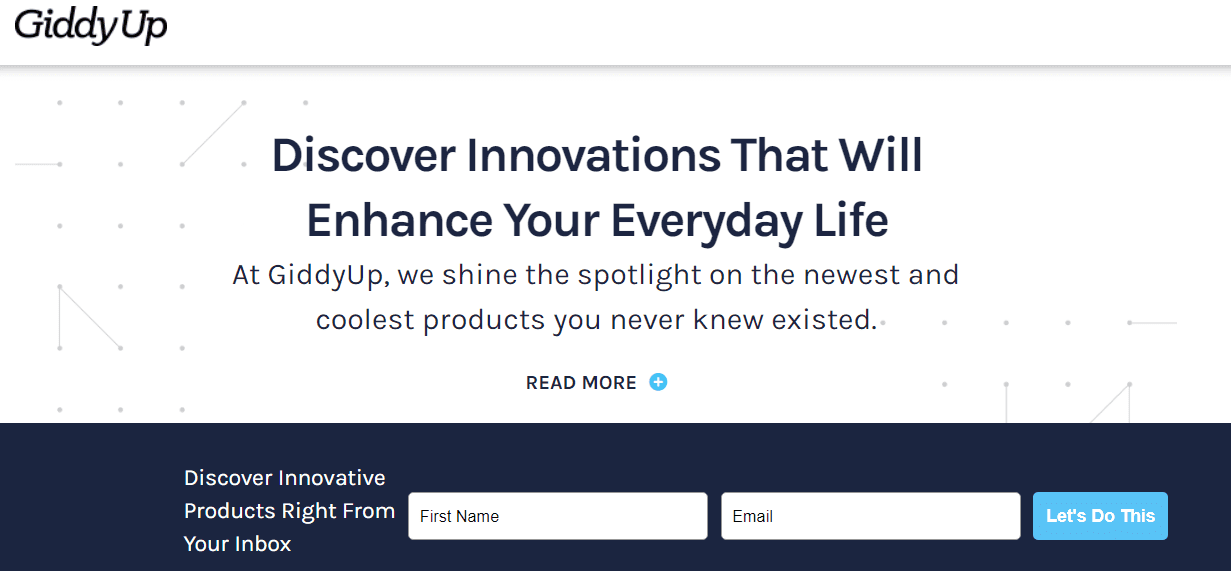Screen dimensions: 1231x571
Task: Click the headline line 'Enhance Your Everyday Life'
Action: 597,220
